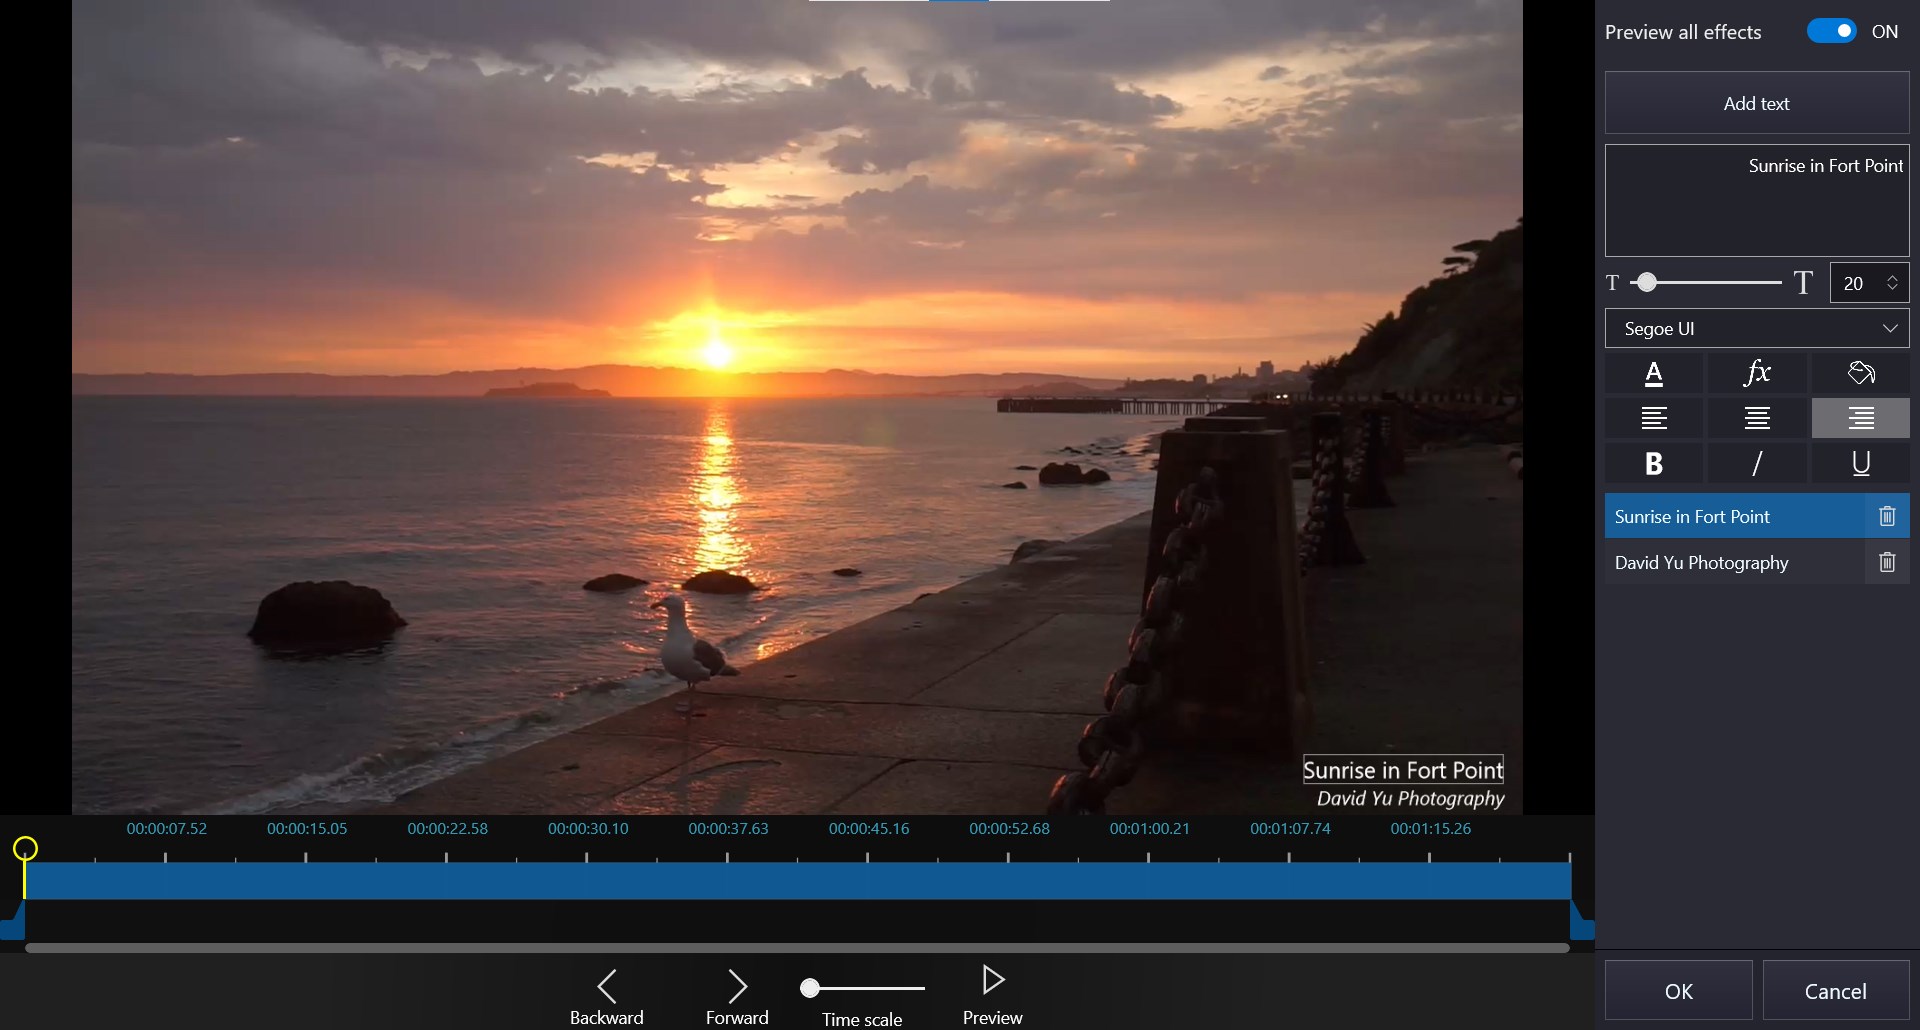Screen dimensions: 1920x1030
Task: Open the text effects (fx) panel
Action: 1757,373
